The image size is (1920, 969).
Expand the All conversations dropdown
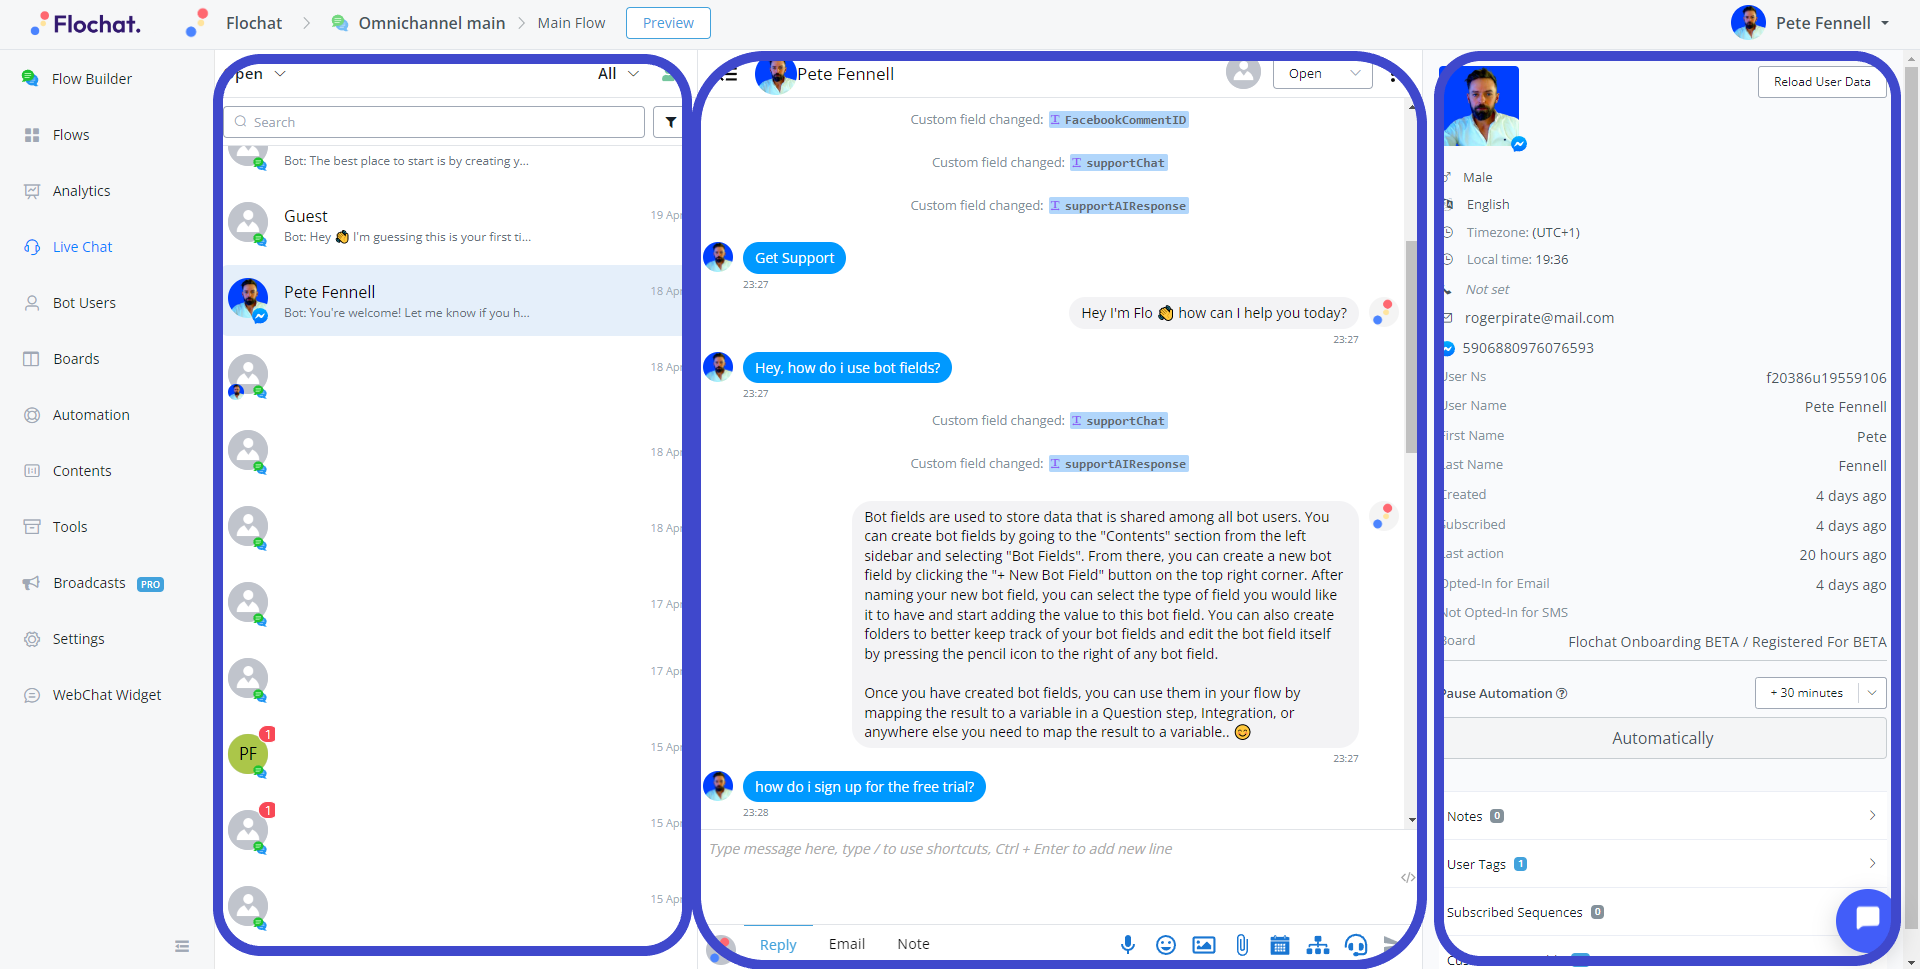click(619, 74)
